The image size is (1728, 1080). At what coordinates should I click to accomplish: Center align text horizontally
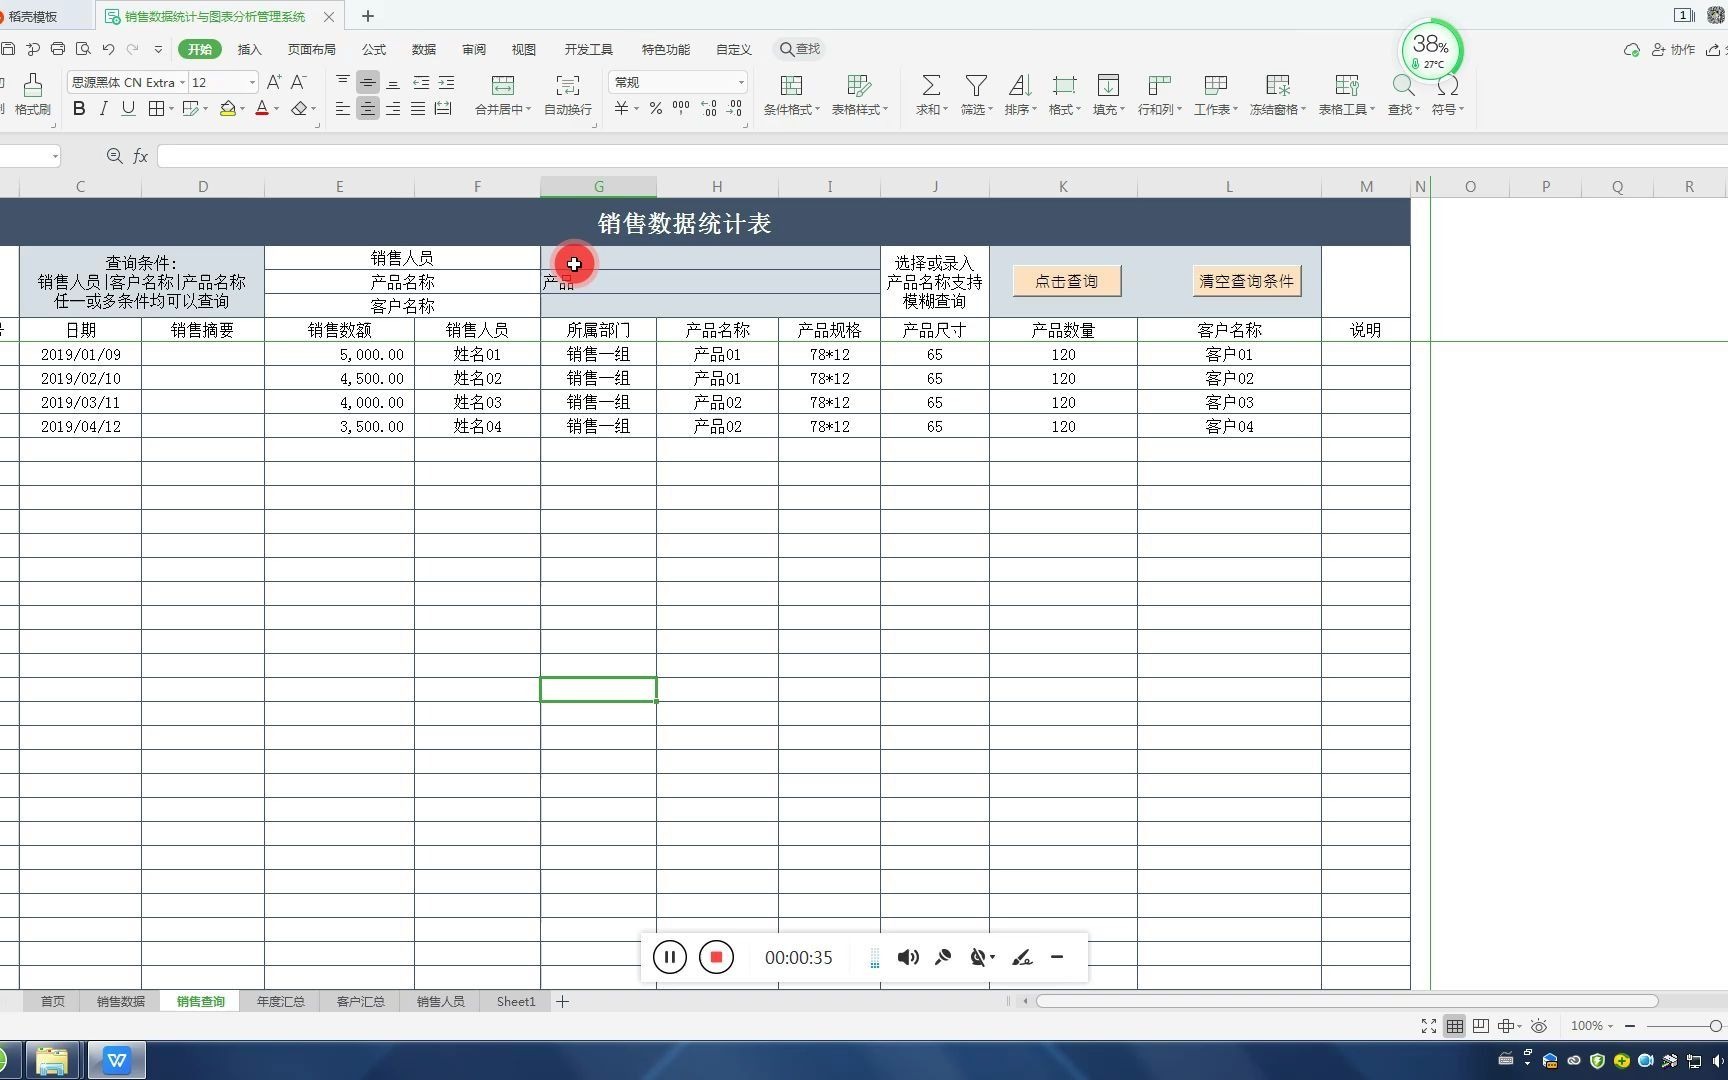[368, 109]
